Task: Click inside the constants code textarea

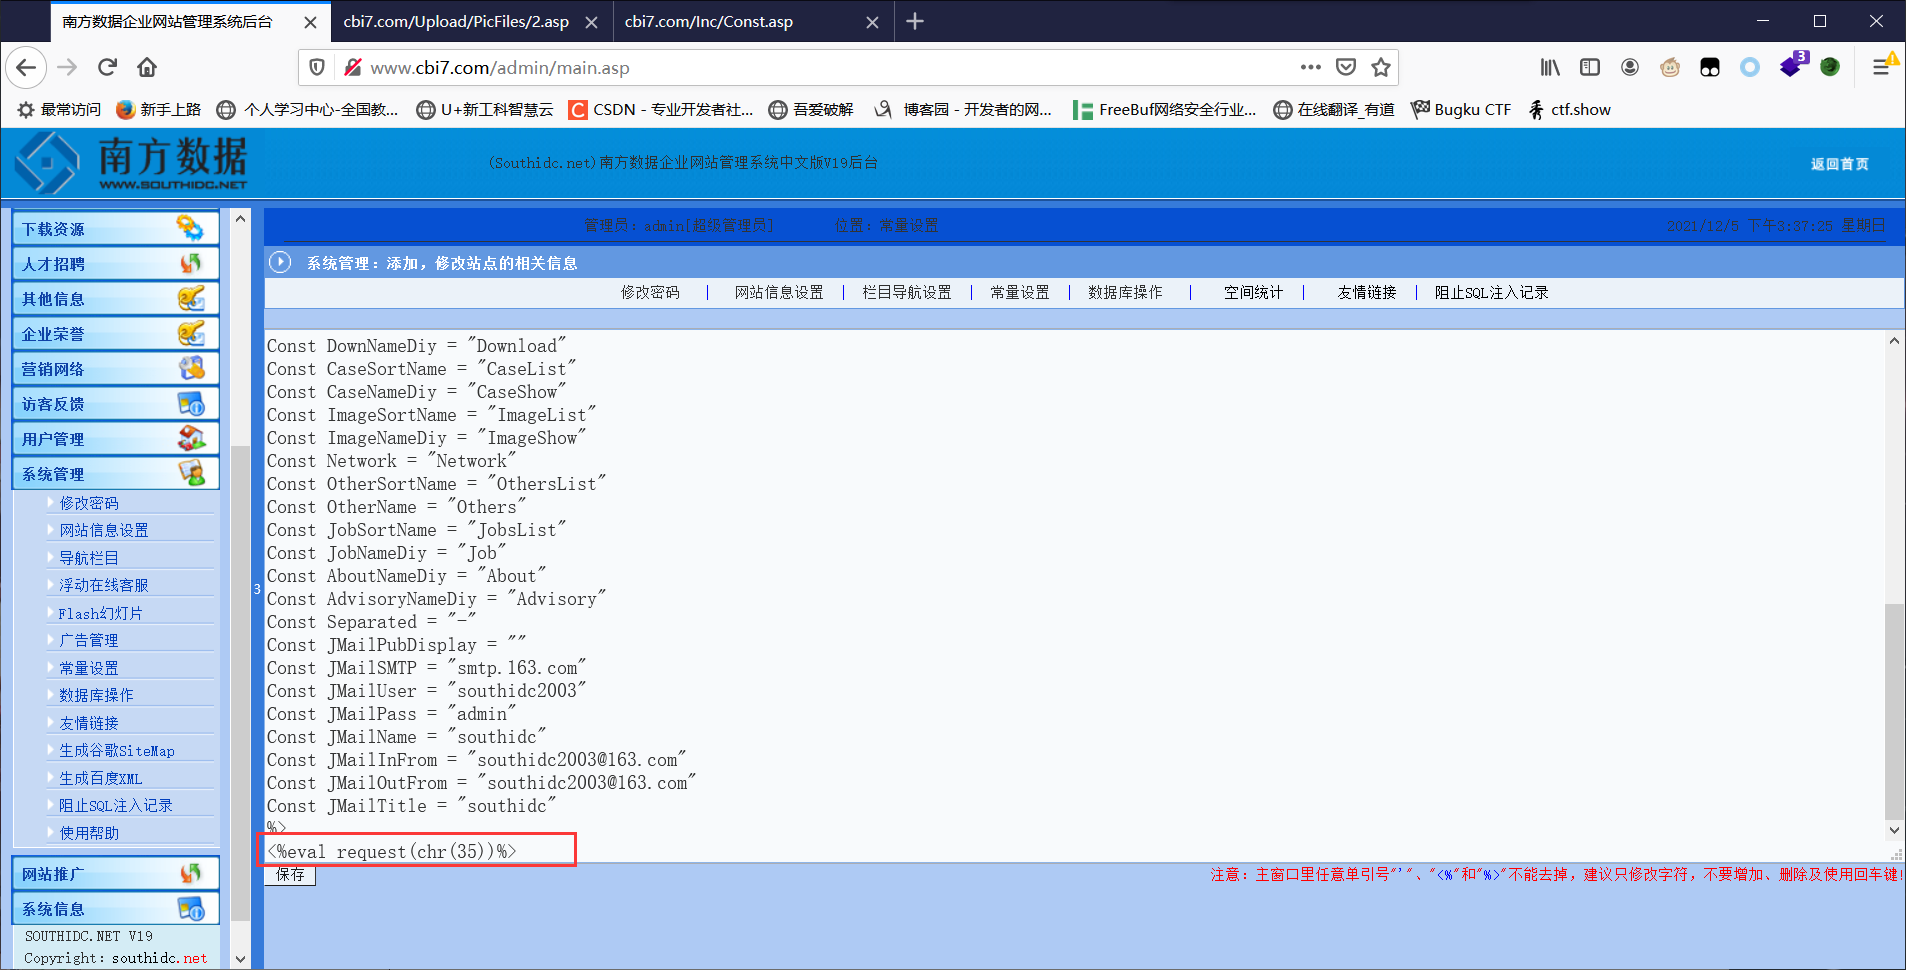Action: click(1075, 596)
